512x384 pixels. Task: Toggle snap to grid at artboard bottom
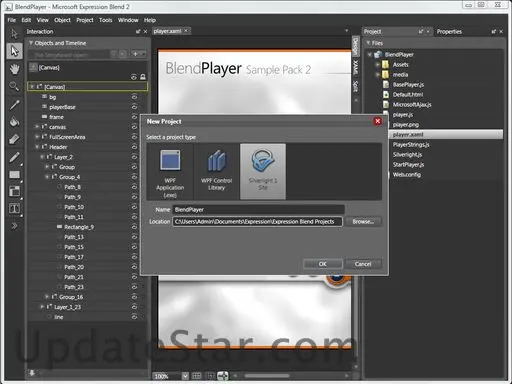[210, 376]
